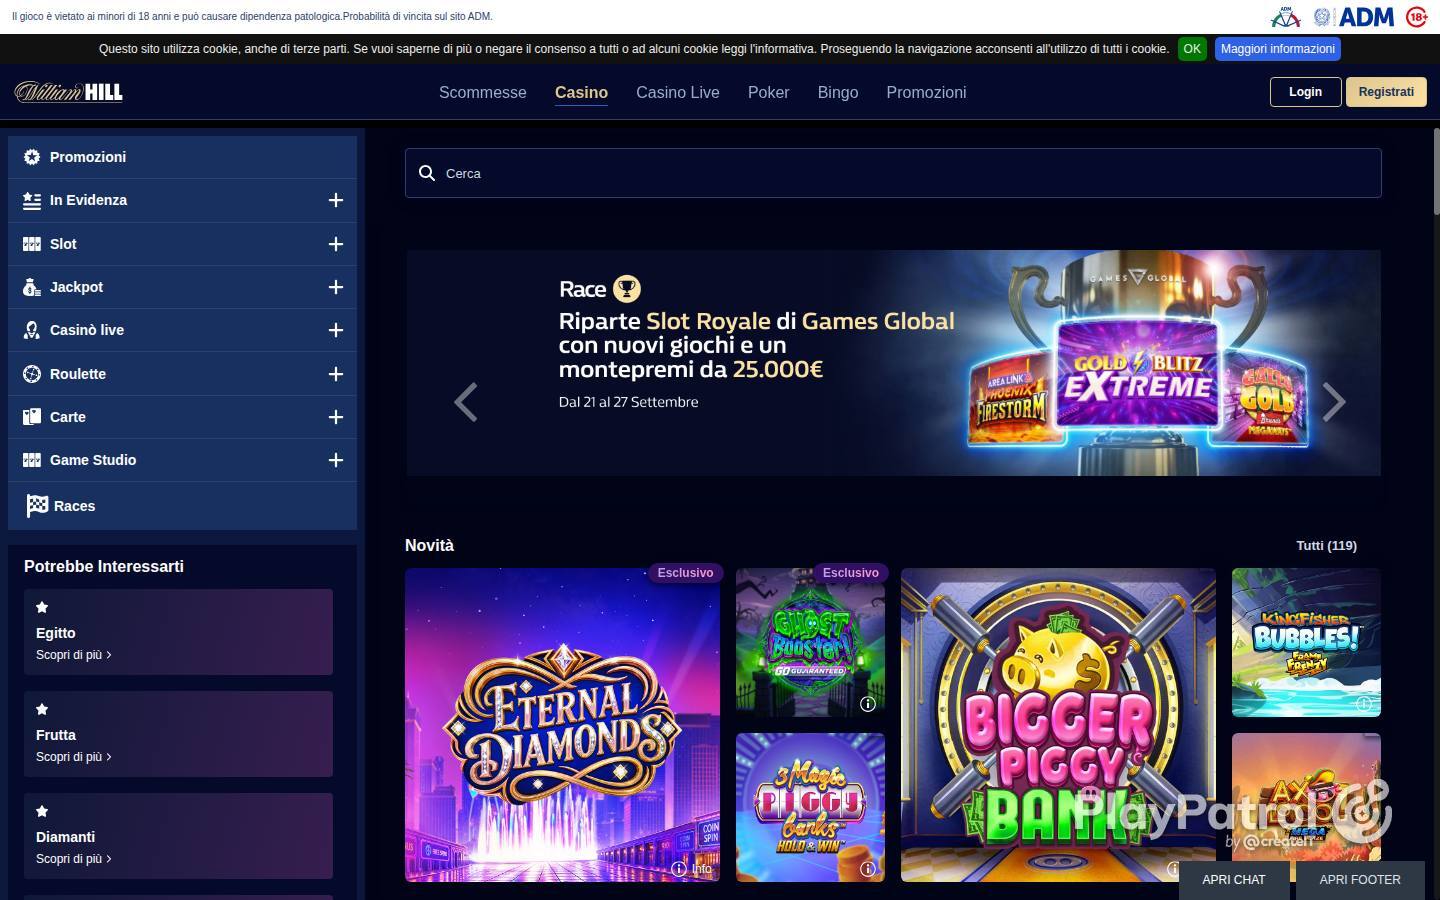This screenshot has height=900, width=1440.
Task: Click the Promozioni badge icon in the sidebar
Action: pyautogui.click(x=32, y=157)
